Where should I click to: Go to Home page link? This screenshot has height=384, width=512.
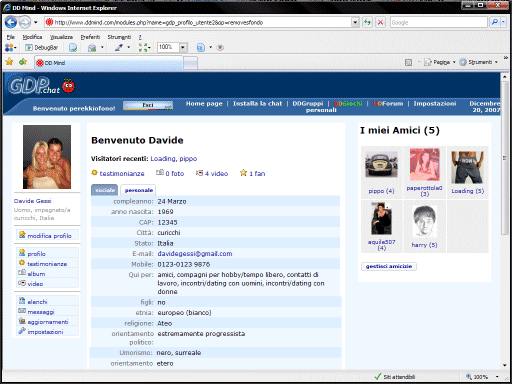tap(204, 104)
